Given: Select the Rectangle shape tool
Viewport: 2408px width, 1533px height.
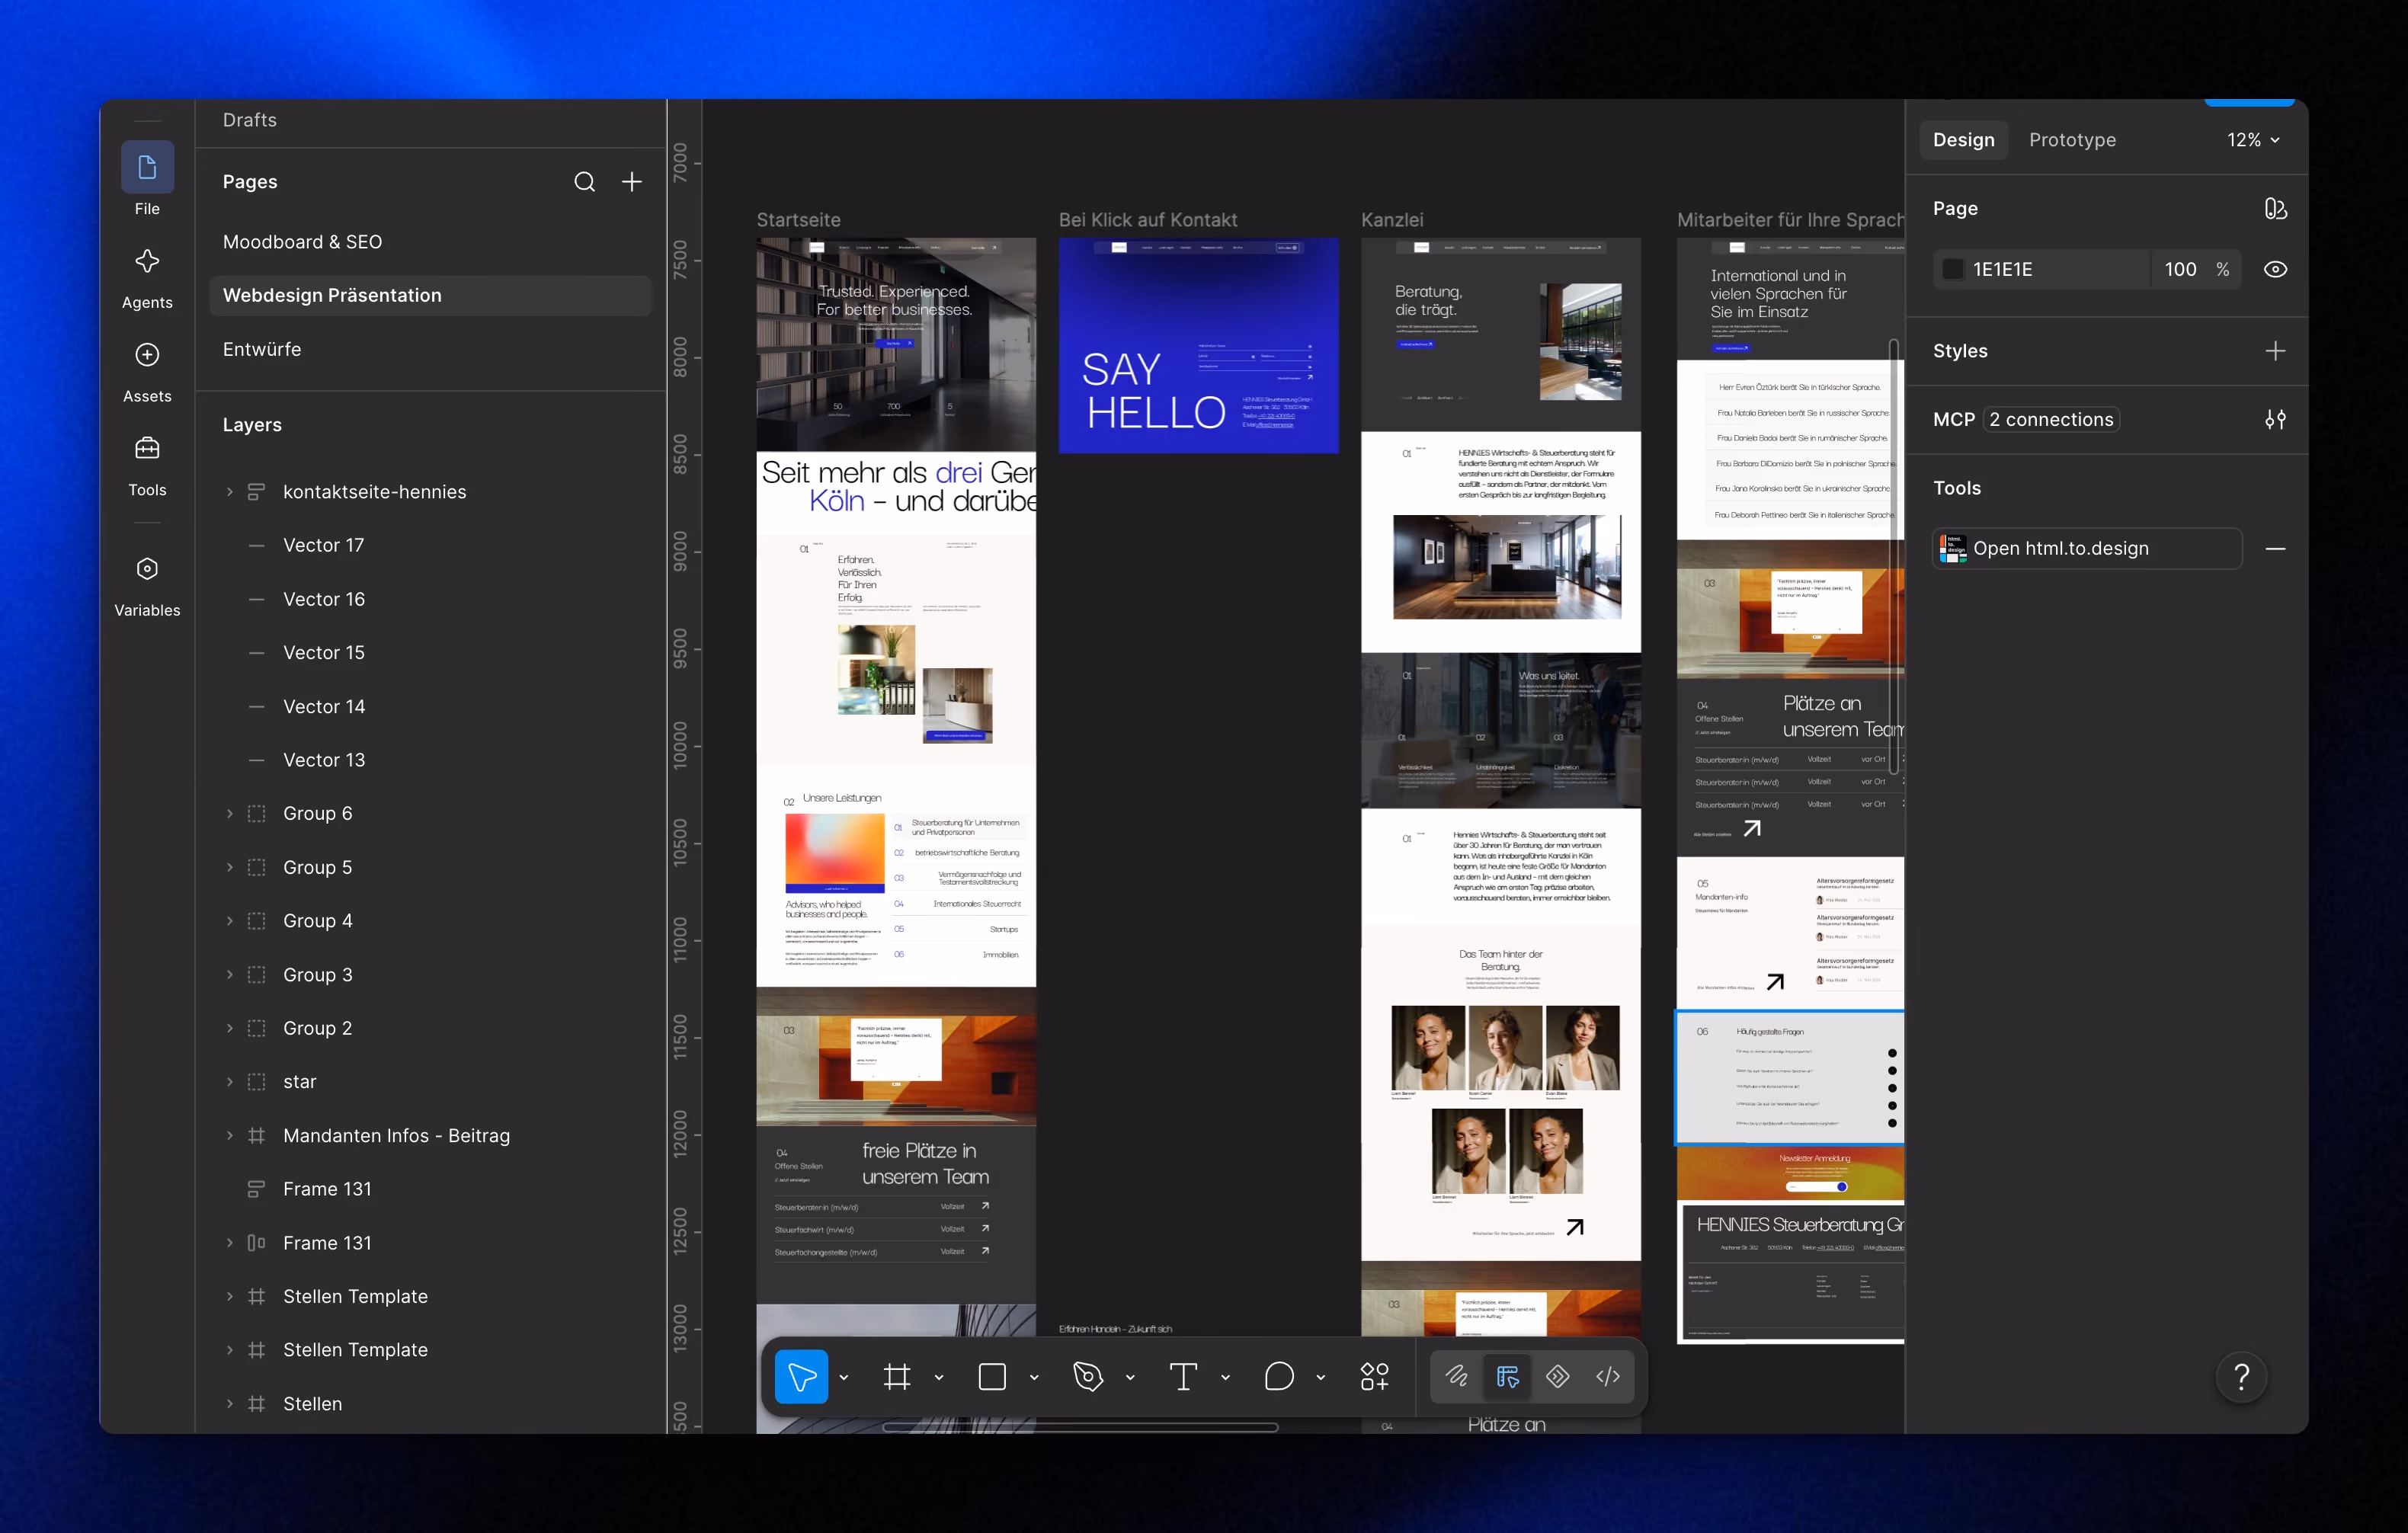Looking at the screenshot, I should coord(992,1377).
